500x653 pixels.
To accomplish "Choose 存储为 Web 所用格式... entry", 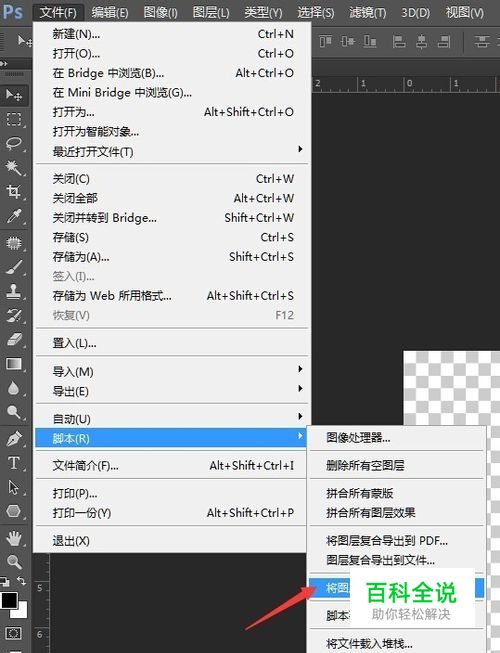I will [172, 295].
